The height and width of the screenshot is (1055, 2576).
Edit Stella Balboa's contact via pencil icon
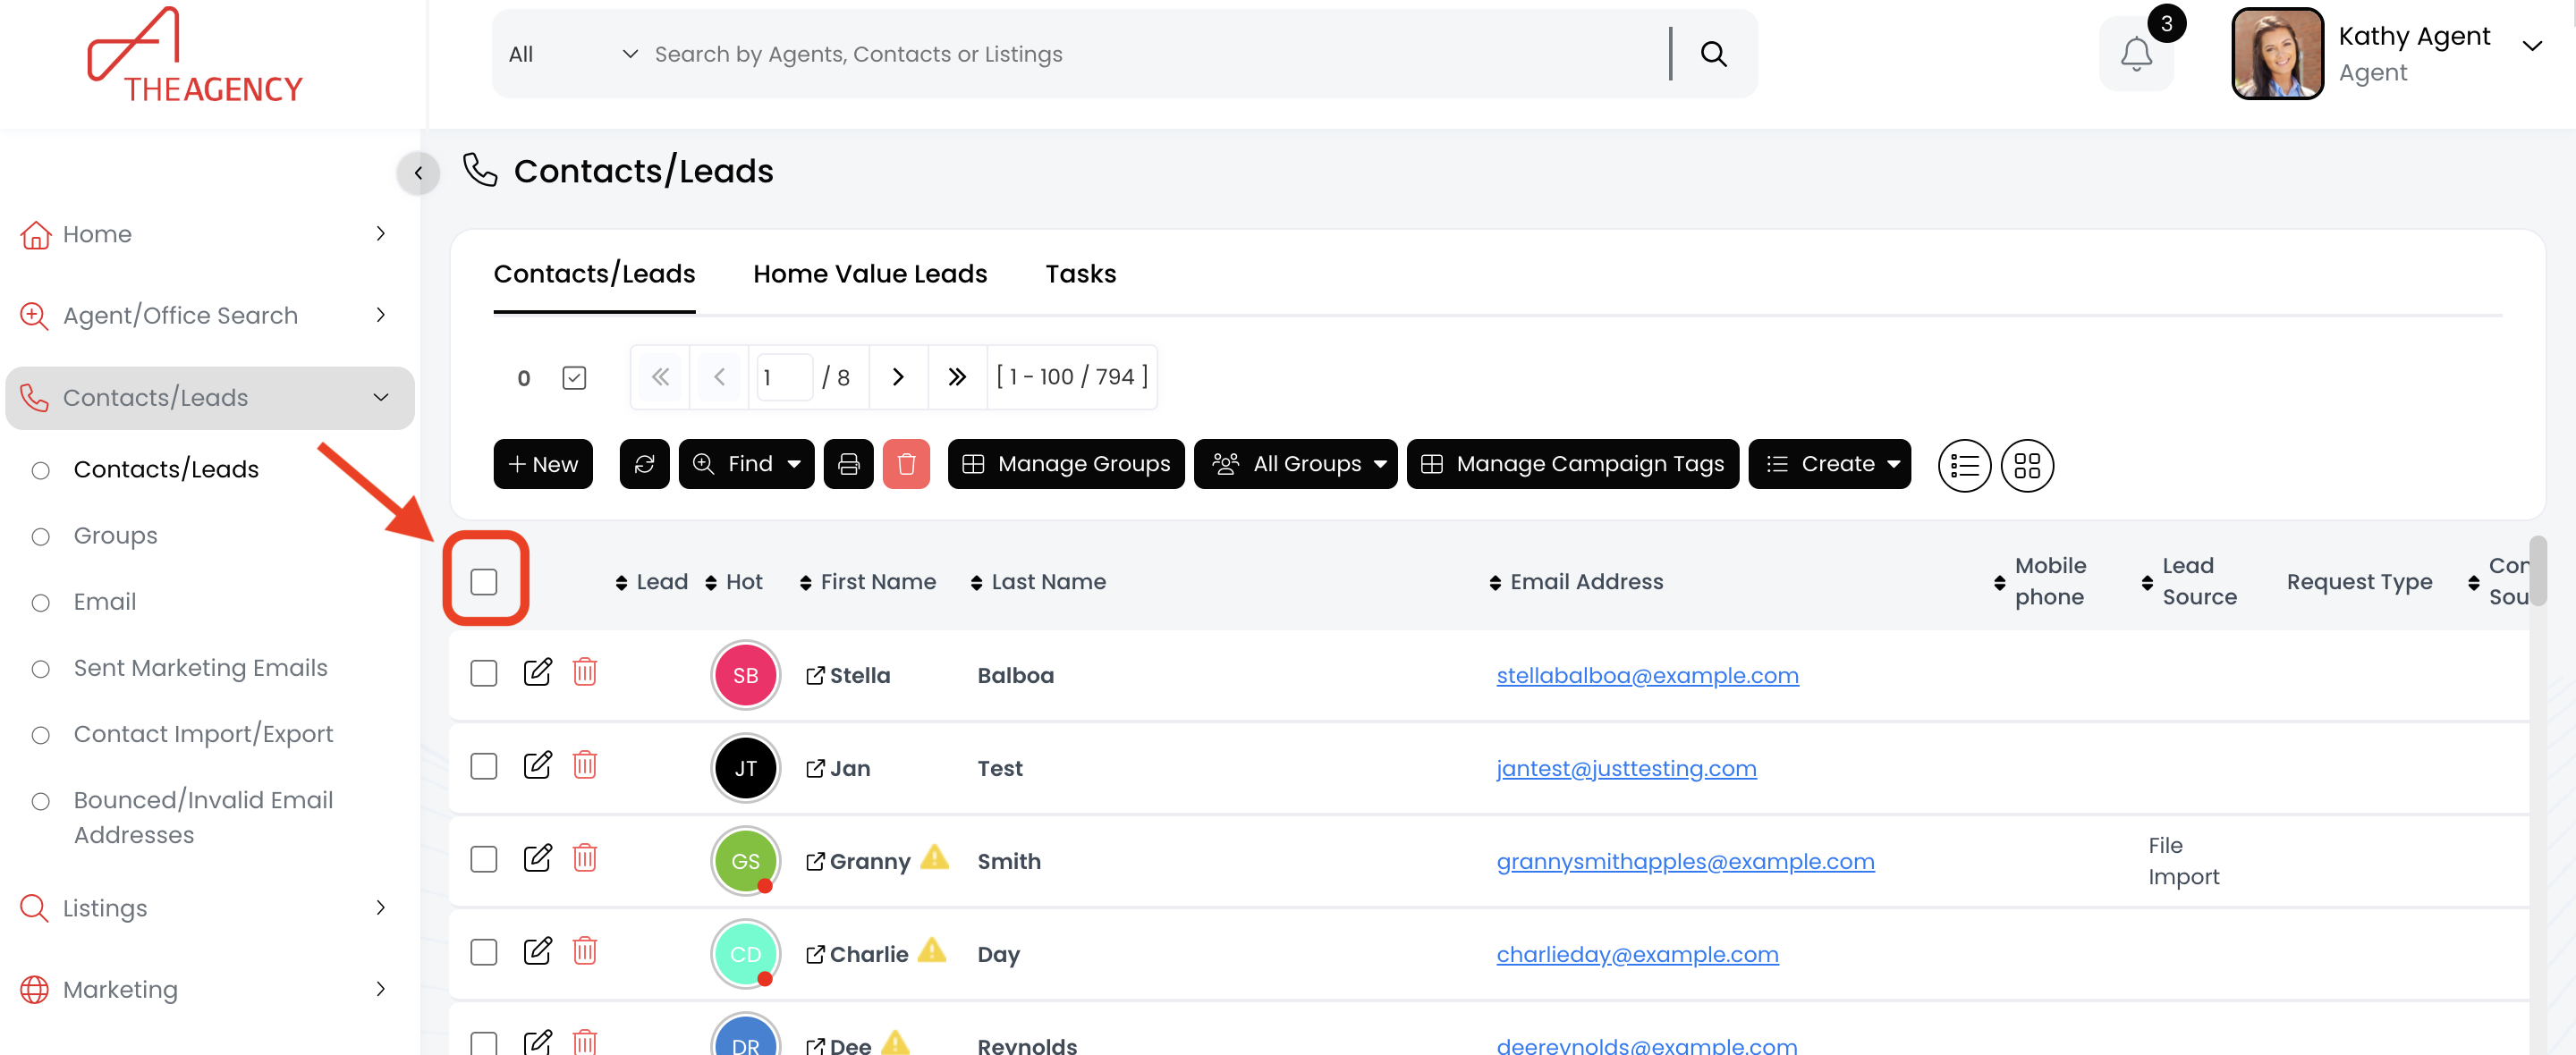pos(537,672)
